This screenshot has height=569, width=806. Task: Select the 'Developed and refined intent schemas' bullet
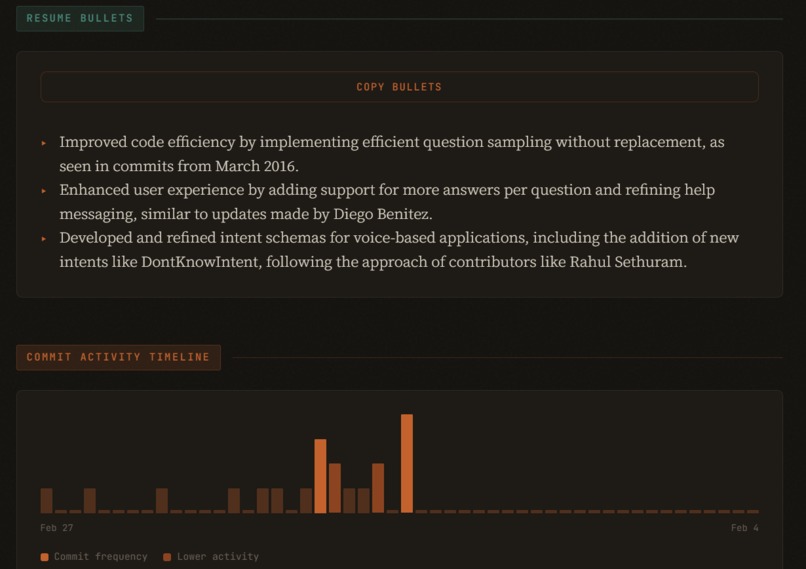coord(399,249)
